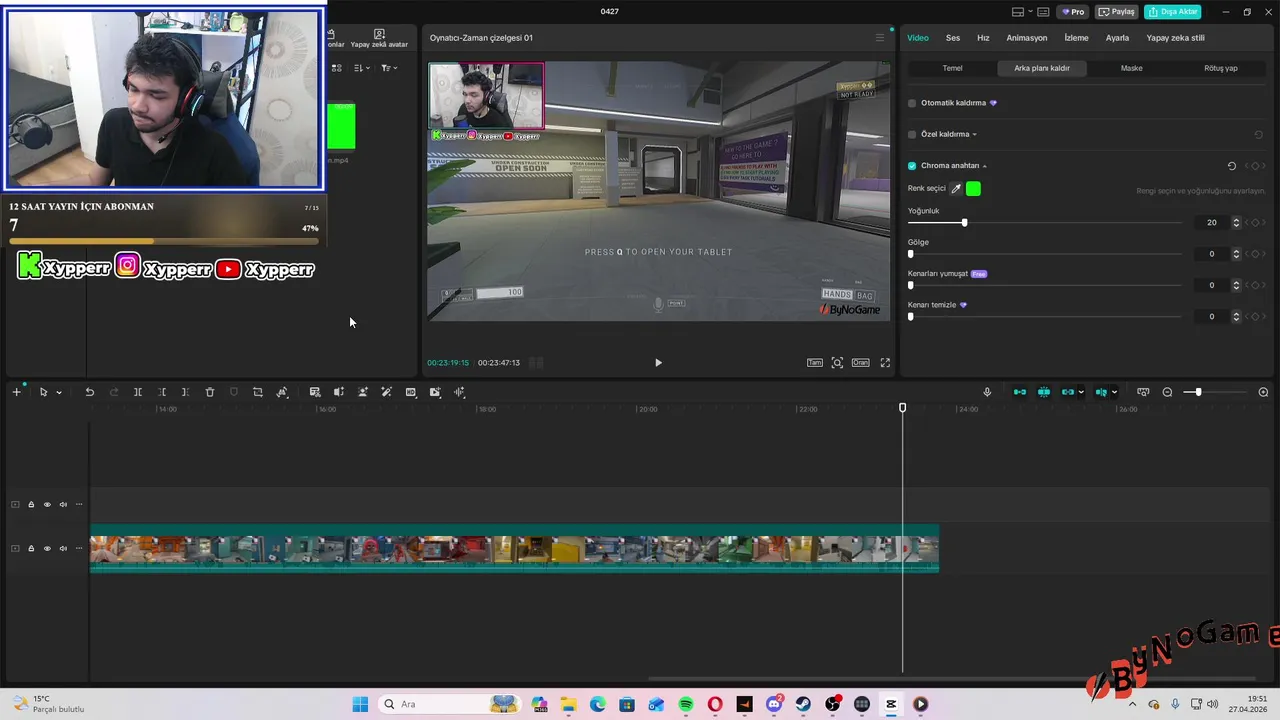The height and width of the screenshot is (720, 1280).
Task: Open linkage option dropdown arrow
Action: pos(1081,392)
